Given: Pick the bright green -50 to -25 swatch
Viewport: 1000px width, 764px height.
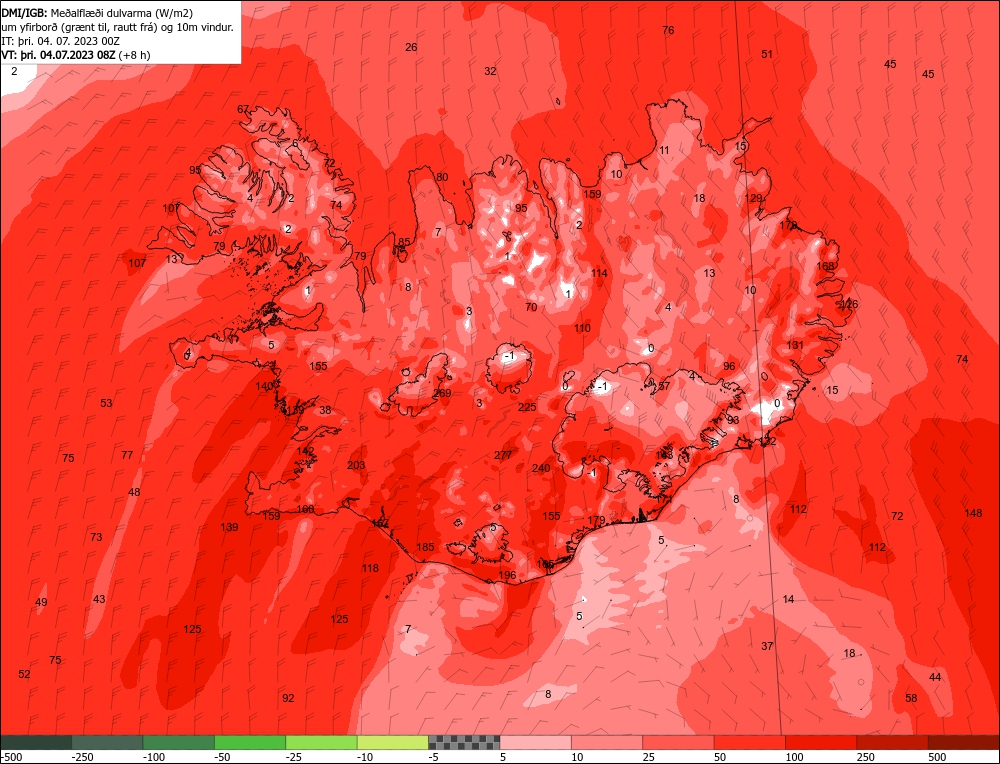Looking at the screenshot, I should coord(250,742).
